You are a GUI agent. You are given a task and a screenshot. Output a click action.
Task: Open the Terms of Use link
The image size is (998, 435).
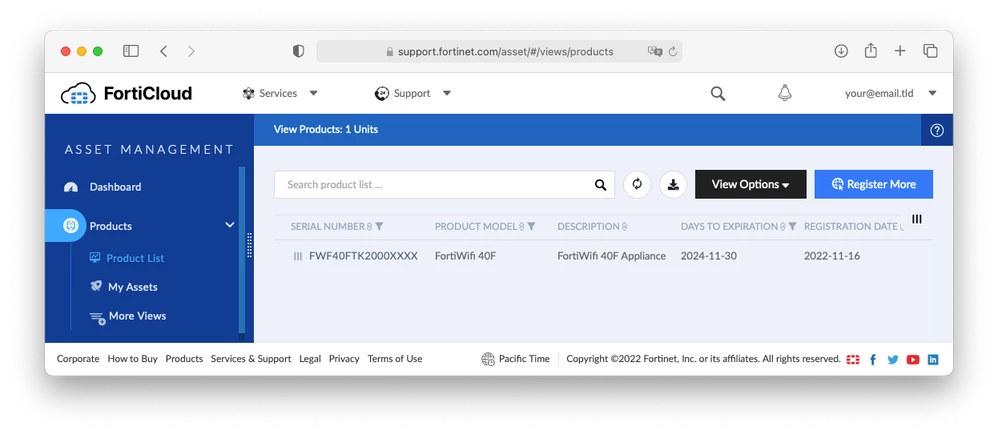pyautogui.click(x=395, y=359)
